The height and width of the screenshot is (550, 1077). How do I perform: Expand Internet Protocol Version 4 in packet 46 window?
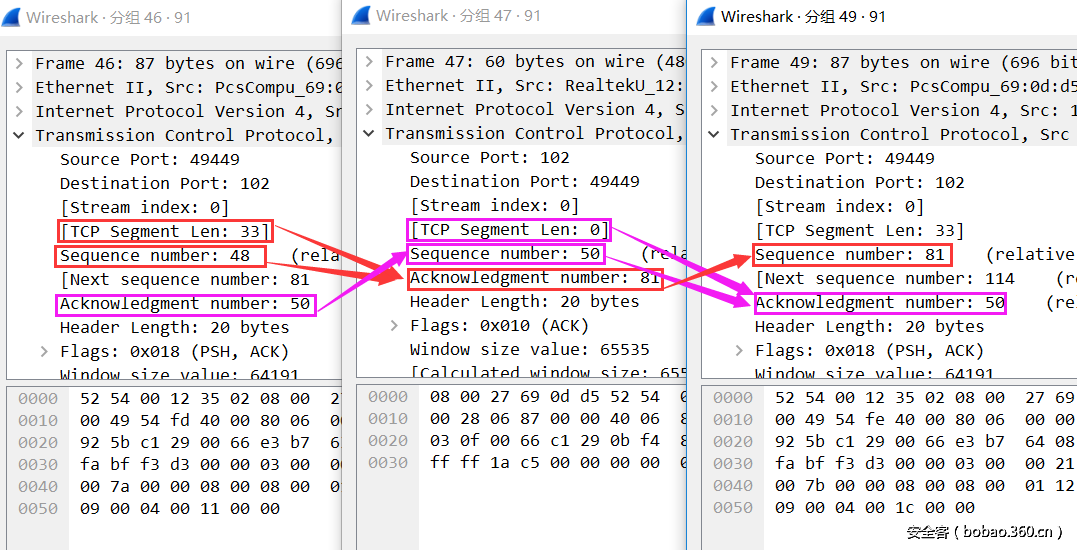19,112
